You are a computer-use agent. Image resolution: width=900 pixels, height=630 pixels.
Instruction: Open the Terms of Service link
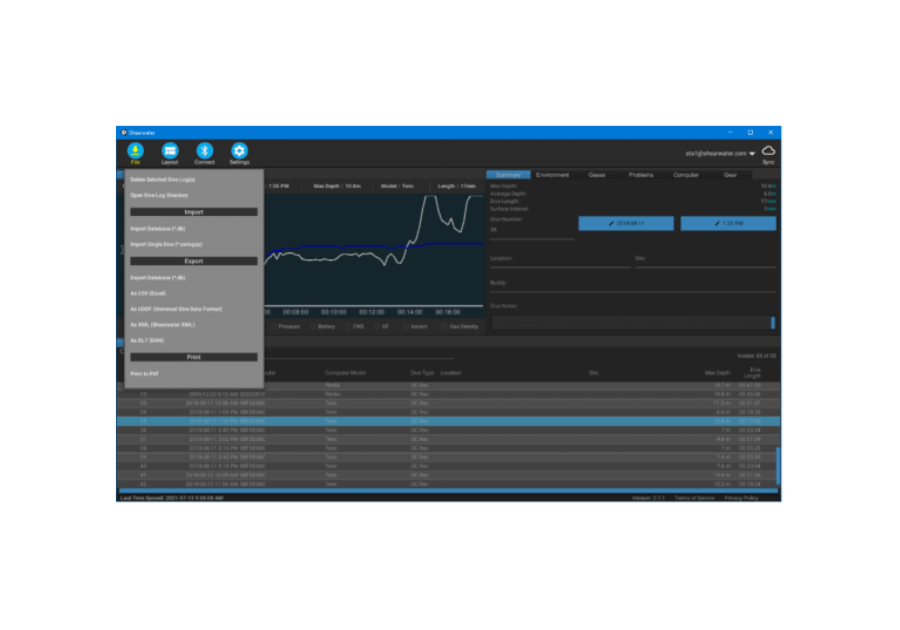pos(693,497)
